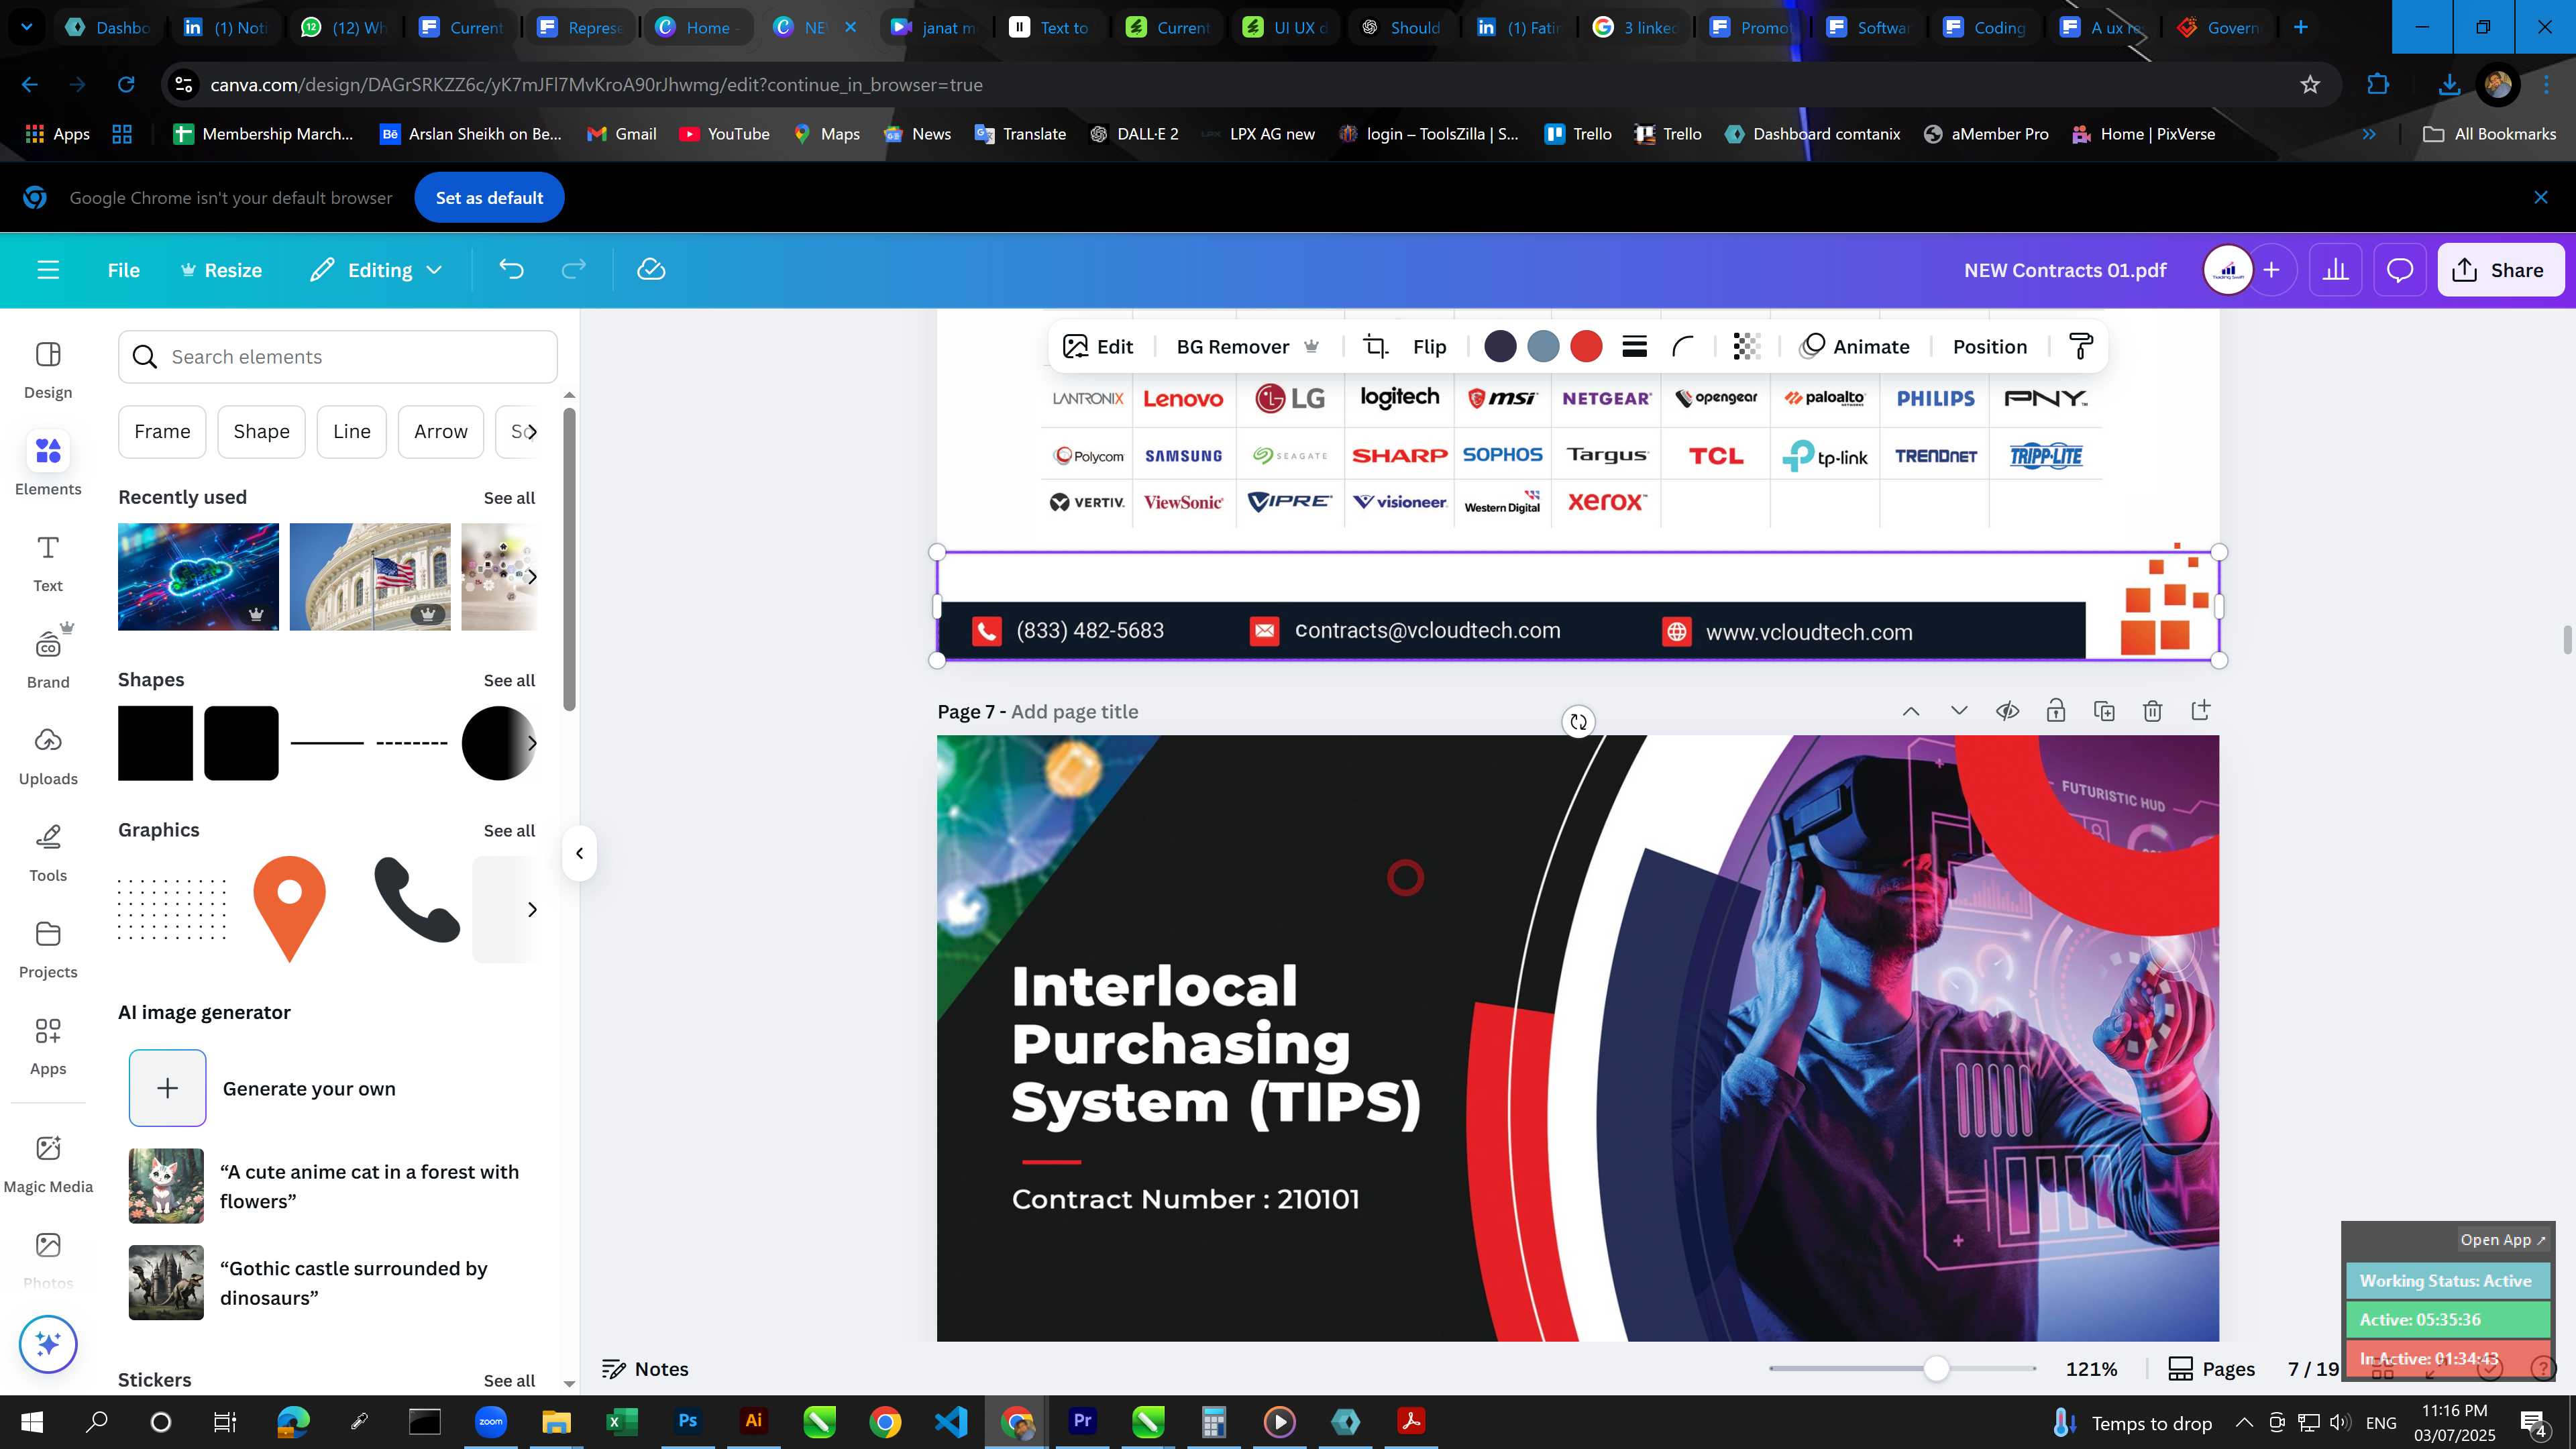The image size is (2576, 1449).
Task: Click the rotate handle below the footer
Action: pyautogui.click(x=1578, y=722)
